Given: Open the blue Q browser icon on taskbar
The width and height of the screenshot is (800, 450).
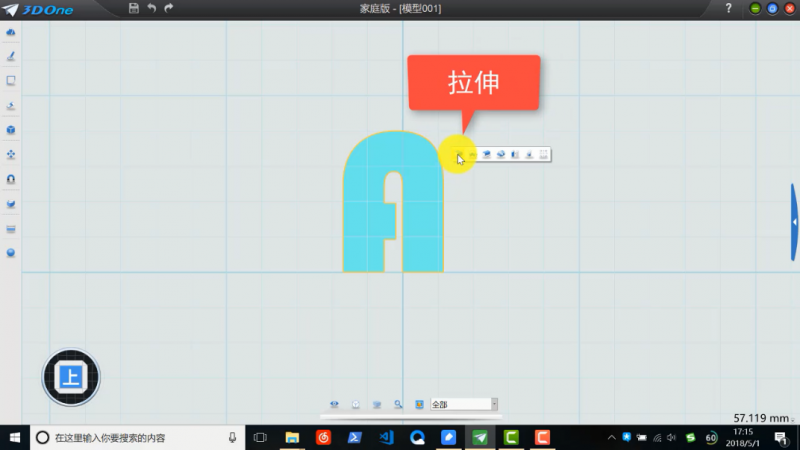Looking at the screenshot, I should pos(417,438).
